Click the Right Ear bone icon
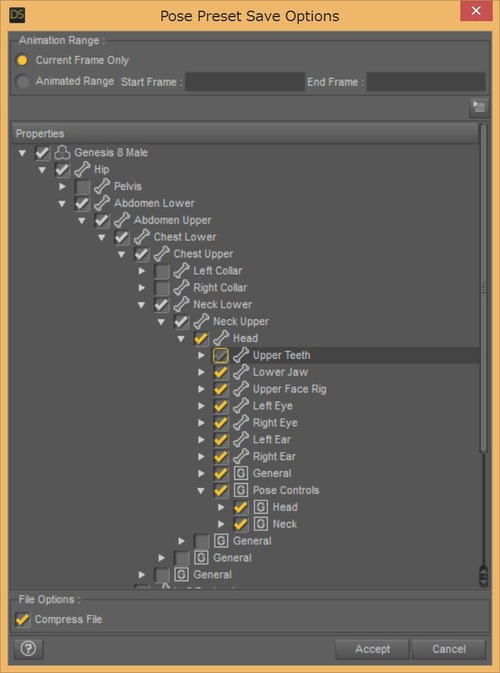Viewport: 500px width, 673px height. (x=241, y=456)
